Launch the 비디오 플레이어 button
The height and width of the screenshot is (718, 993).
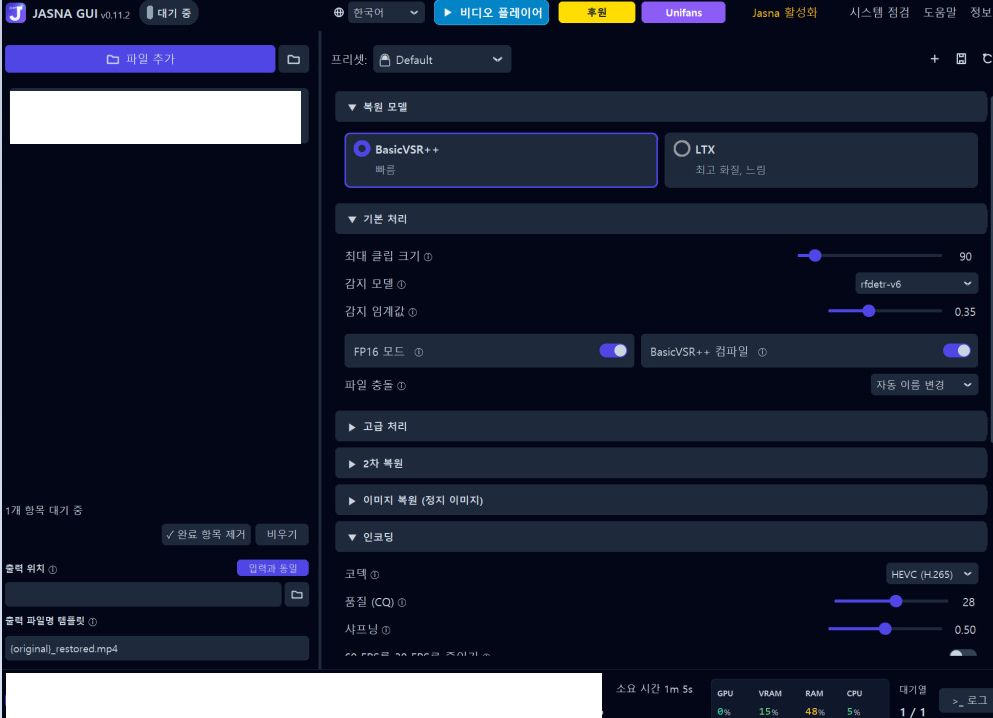tap(491, 13)
